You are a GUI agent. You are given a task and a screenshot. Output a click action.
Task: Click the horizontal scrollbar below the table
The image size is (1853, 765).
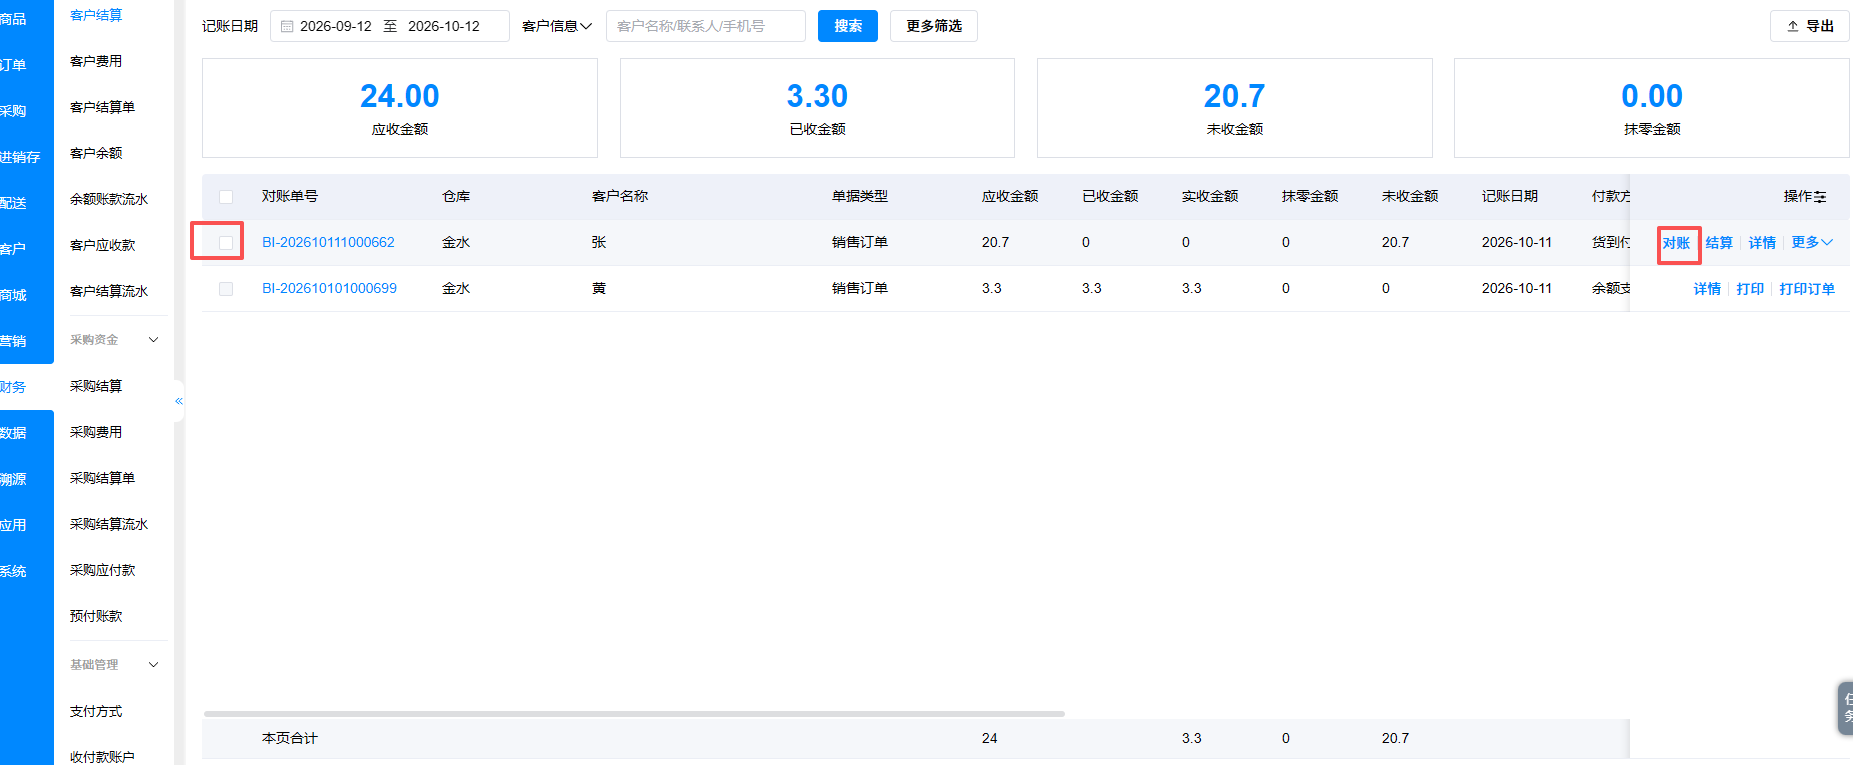(x=634, y=714)
